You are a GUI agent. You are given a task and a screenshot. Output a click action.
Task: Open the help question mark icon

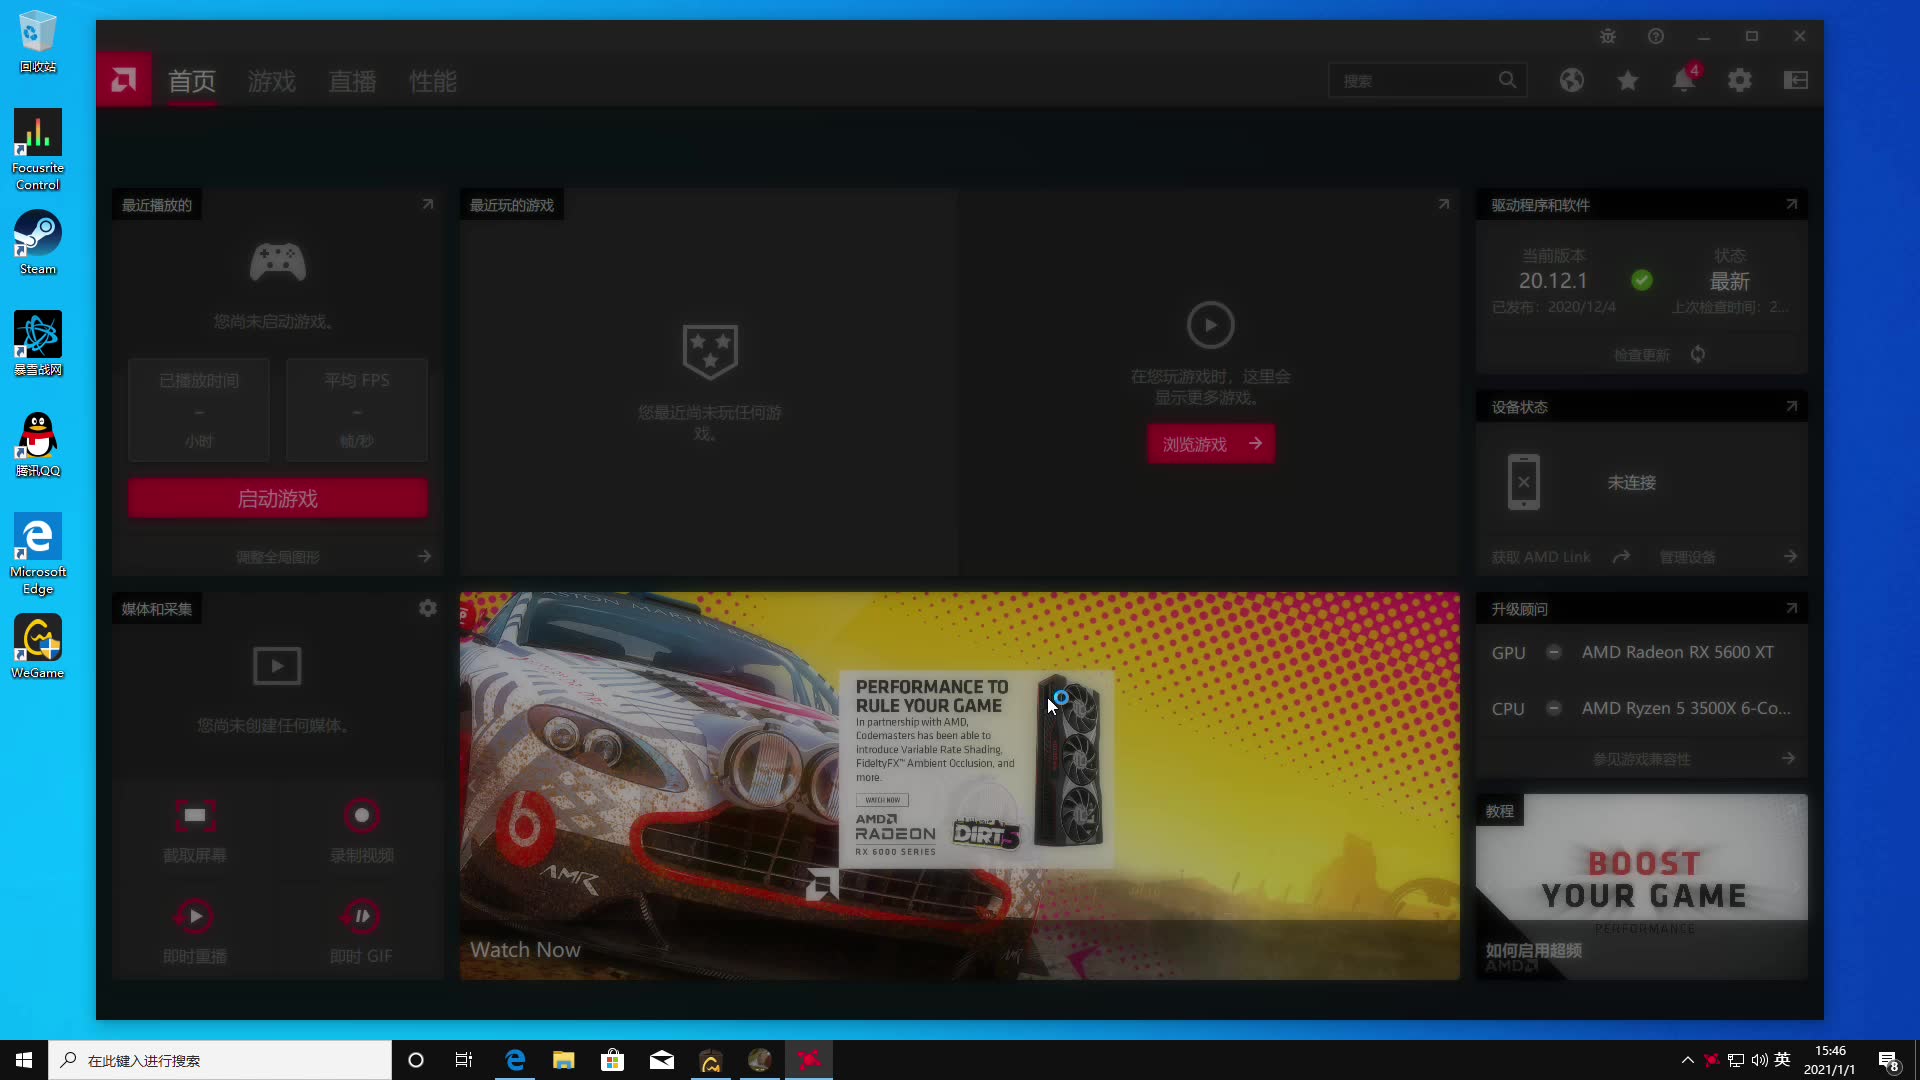point(1655,36)
